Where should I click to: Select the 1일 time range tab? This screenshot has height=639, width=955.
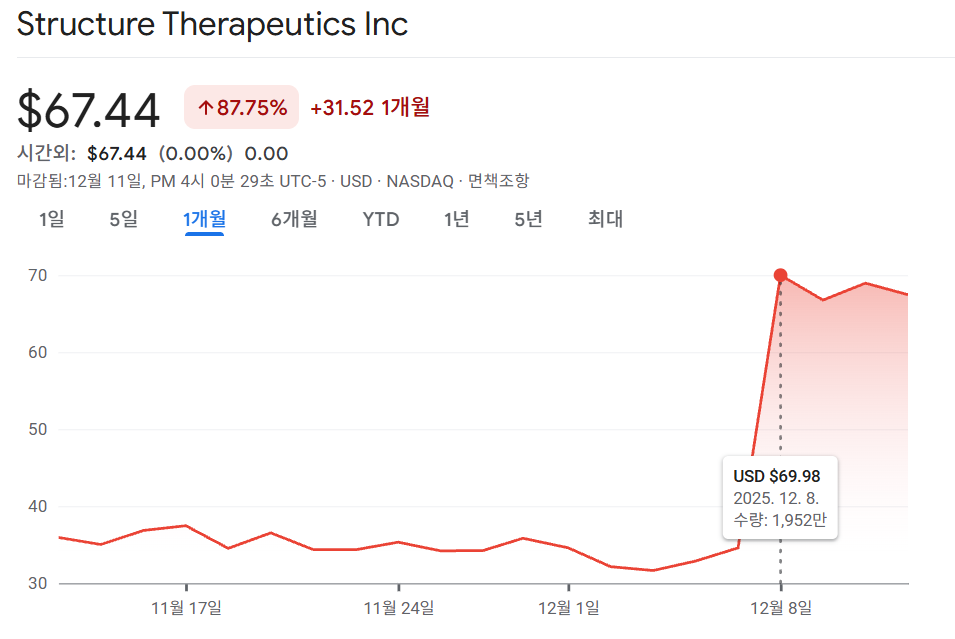tap(51, 219)
